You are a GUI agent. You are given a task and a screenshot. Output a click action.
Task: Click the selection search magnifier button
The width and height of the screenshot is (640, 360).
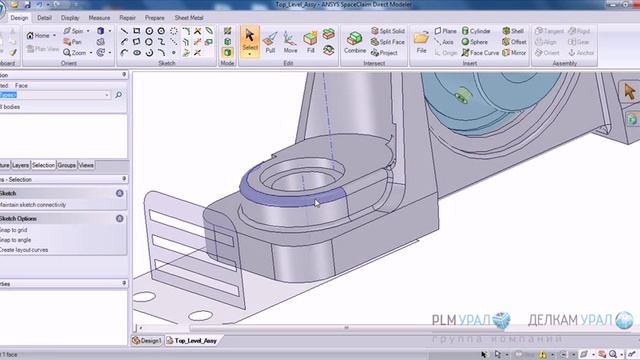pos(118,95)
